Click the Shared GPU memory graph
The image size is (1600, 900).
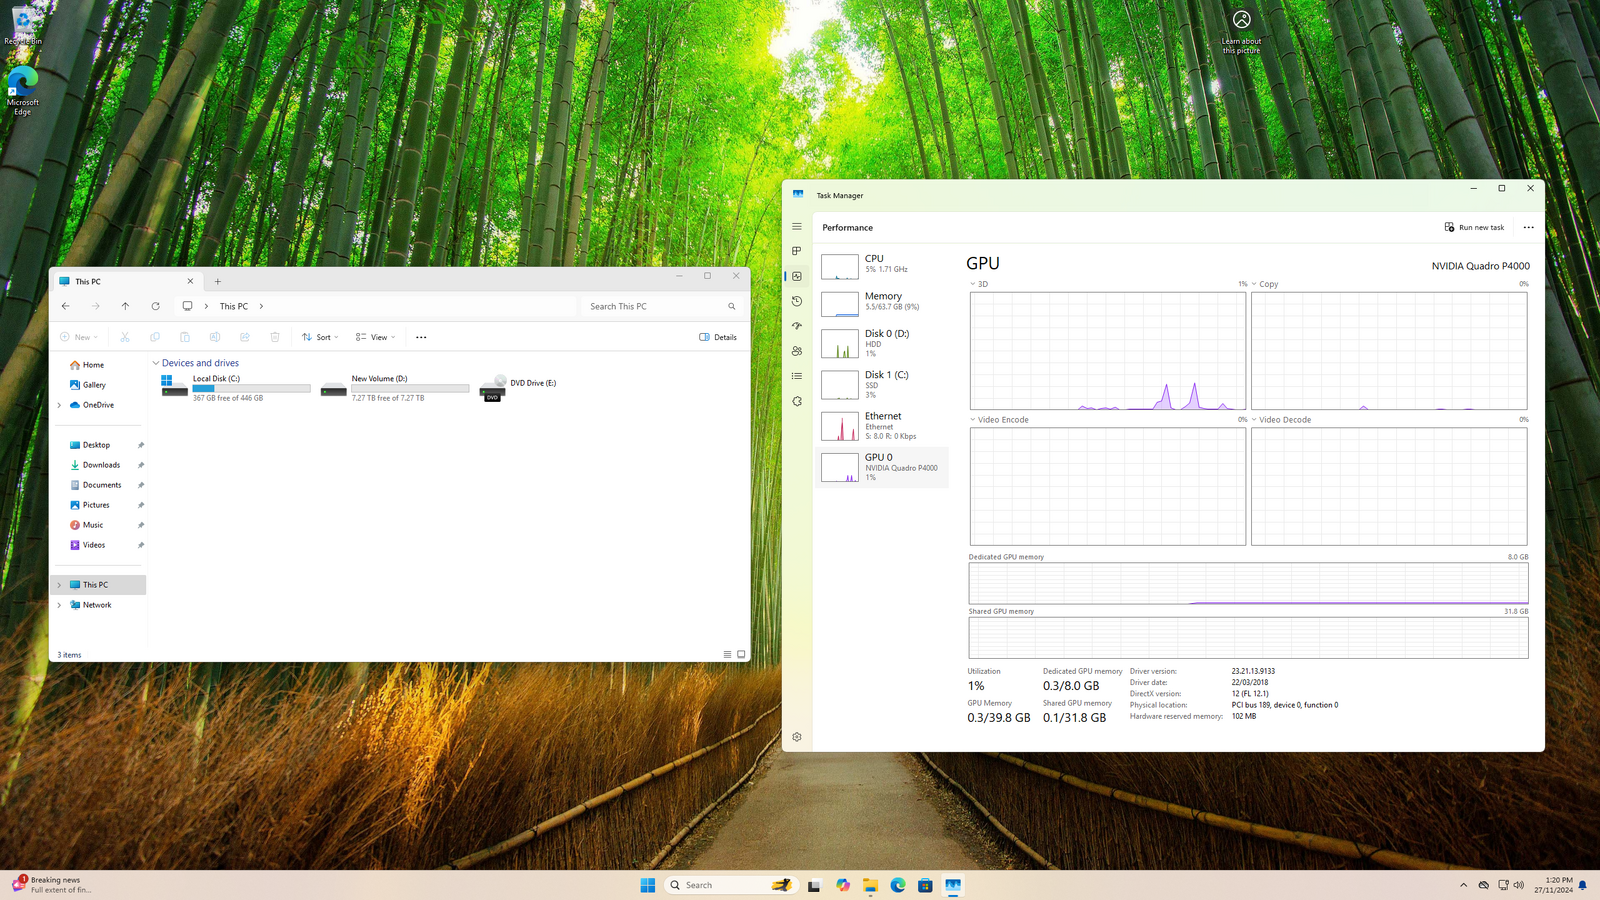(x=1248, y=638)
